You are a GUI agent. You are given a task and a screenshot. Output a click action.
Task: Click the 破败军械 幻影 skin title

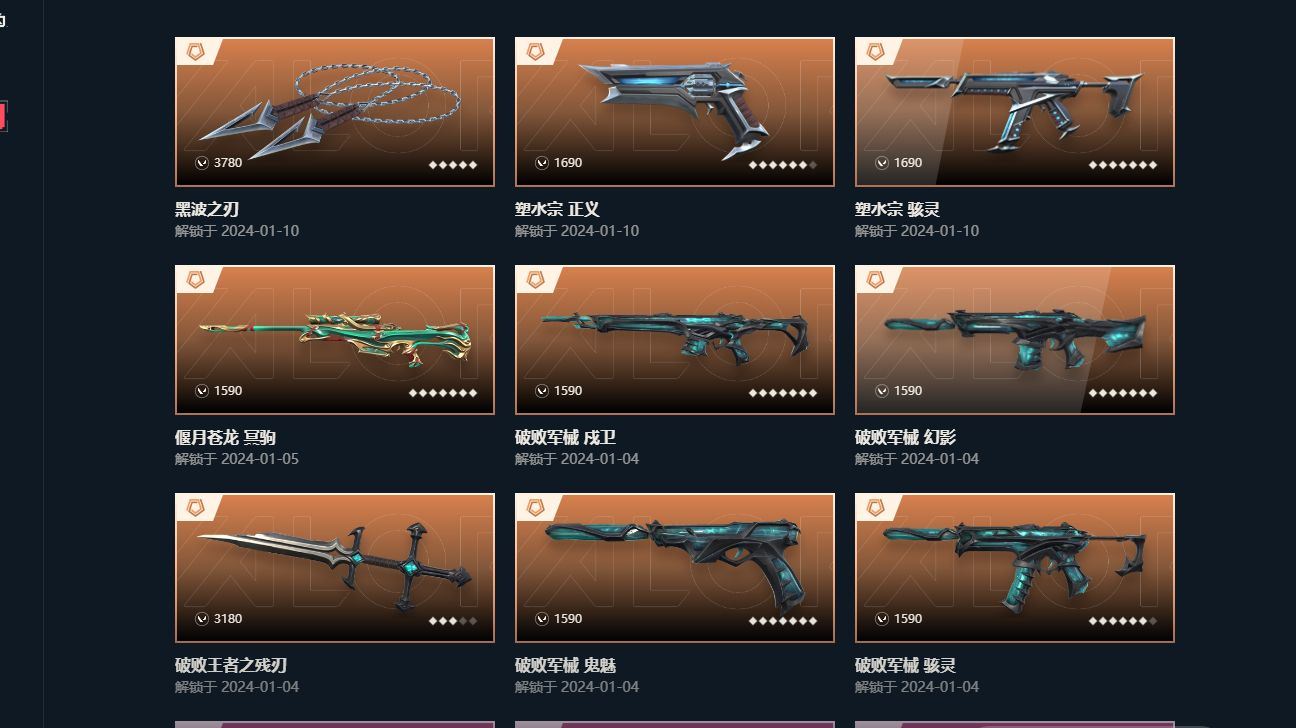(x=905, y=437)
